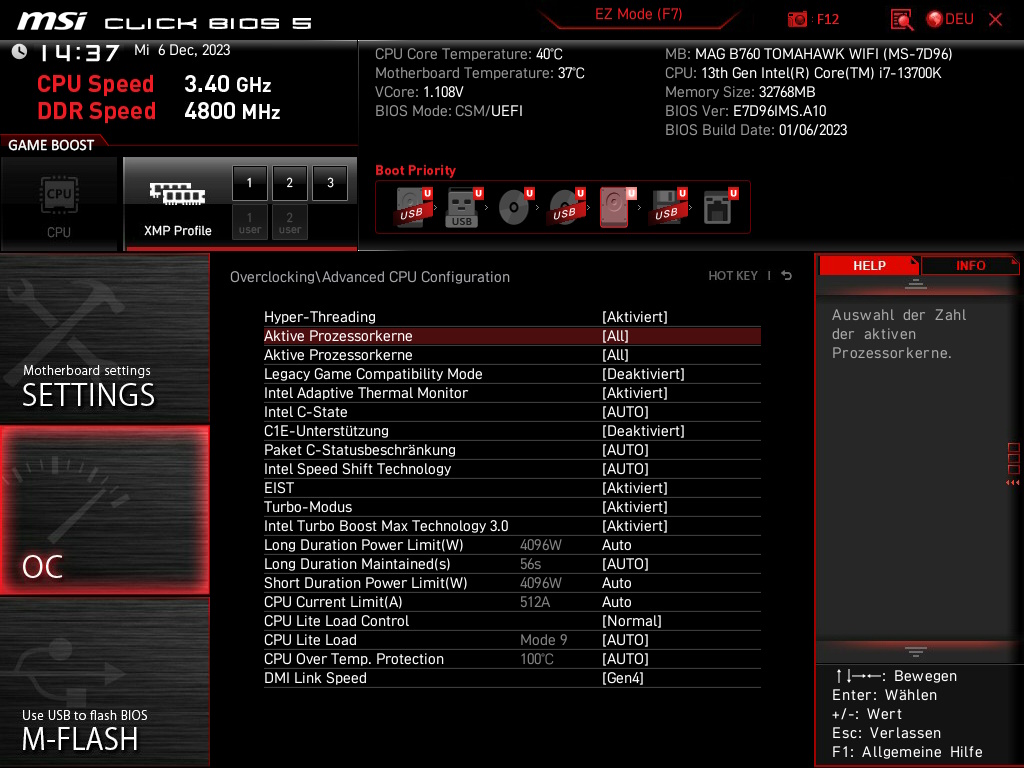Open the HELP tab
Screen dimensions: 1024x768
click(x=869, y=266)
